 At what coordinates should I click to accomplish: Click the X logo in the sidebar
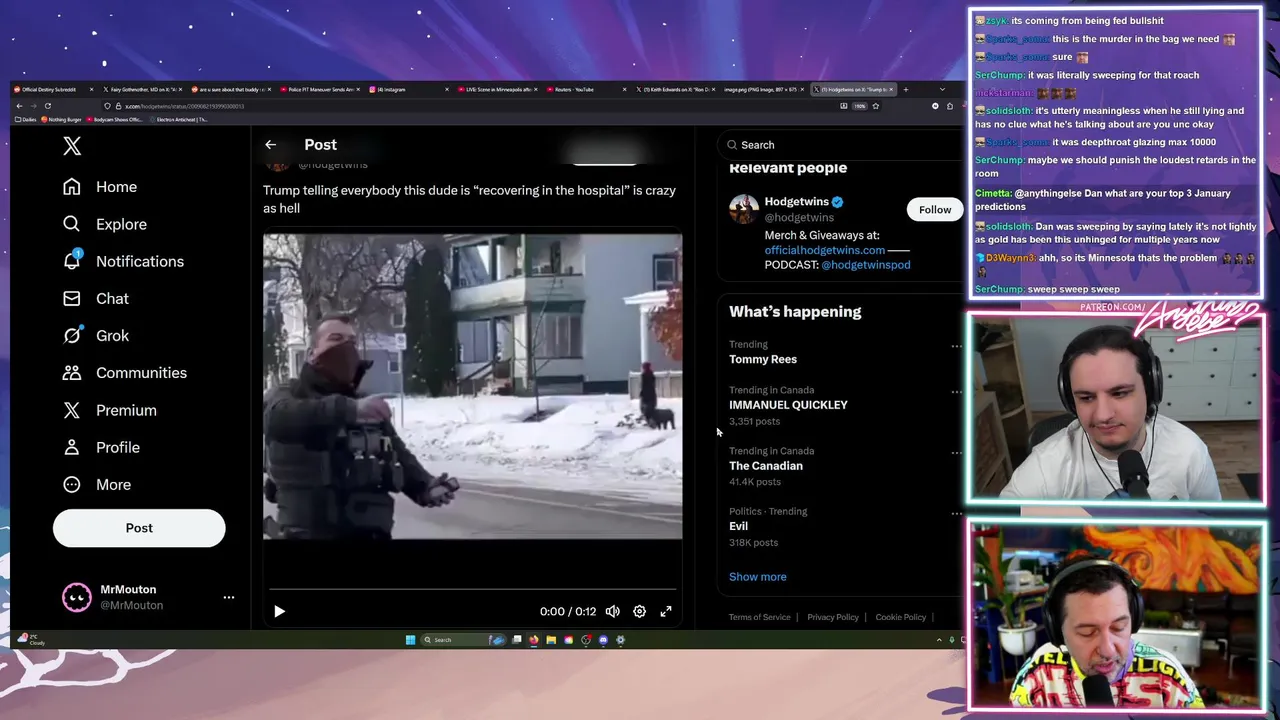pyautogui.click(x=72, y=146)
